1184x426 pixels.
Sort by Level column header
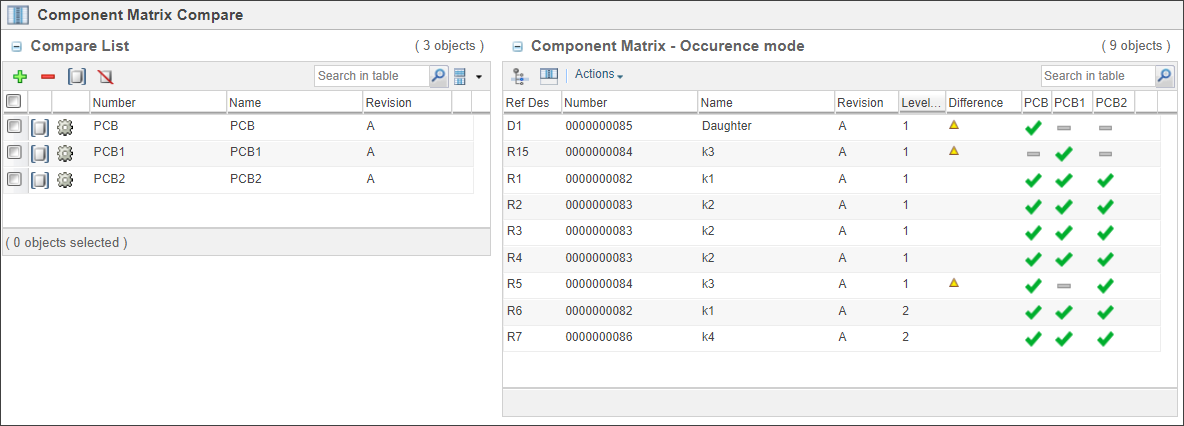921,102
